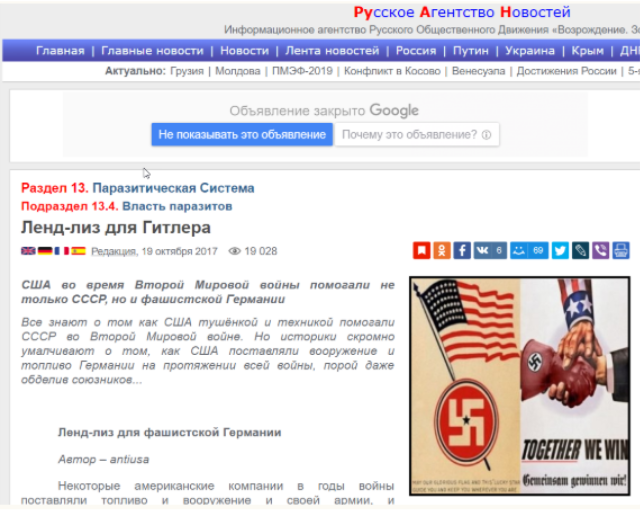Share article on Moi Mir (smiley icon)

coord(529,251)
